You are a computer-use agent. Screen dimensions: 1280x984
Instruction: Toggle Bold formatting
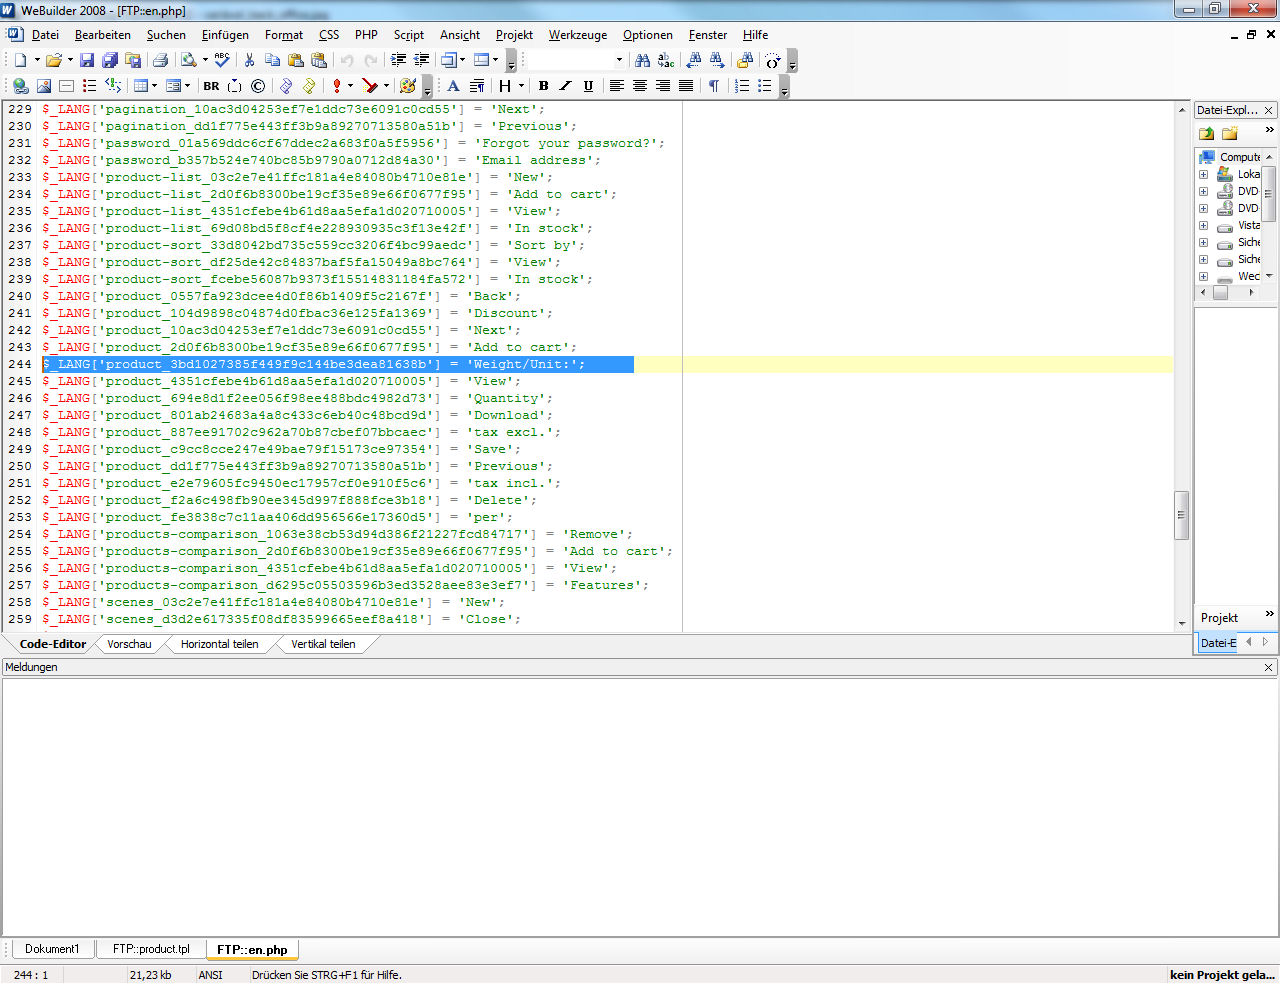pos(543,86)
